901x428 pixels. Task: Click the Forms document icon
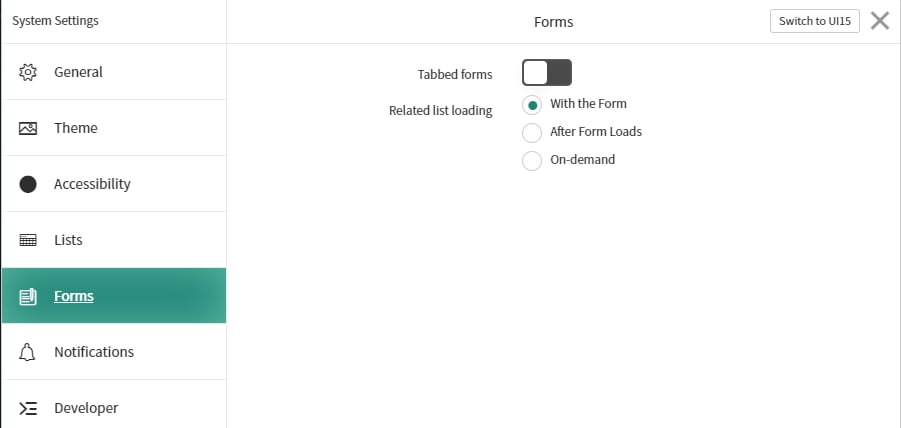28,296
